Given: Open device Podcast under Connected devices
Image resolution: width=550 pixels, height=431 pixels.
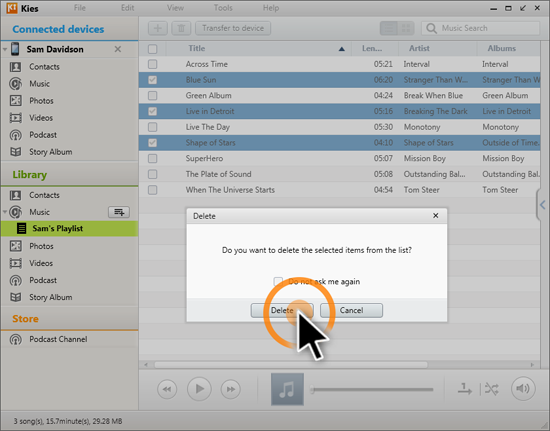Looking at the screenshot, I should pyautogui.click(x=43, y=135).
